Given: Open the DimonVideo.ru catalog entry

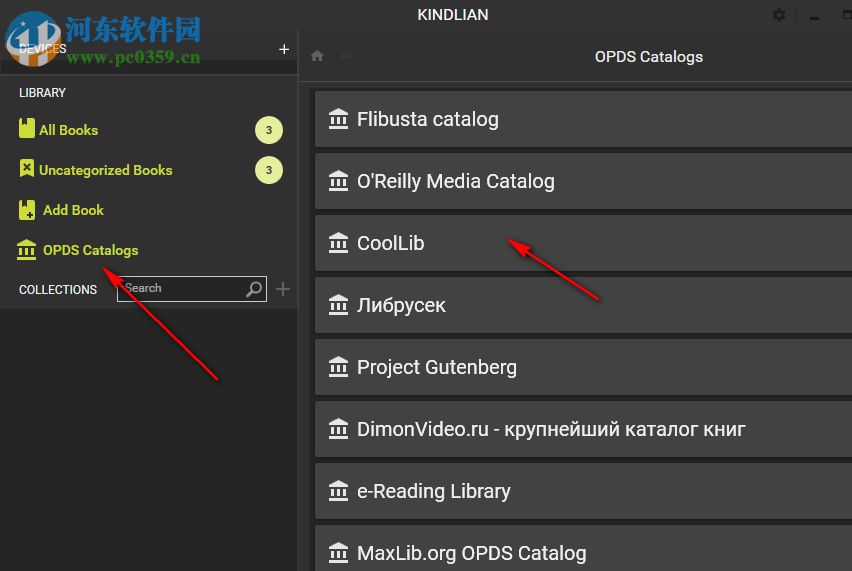Looking at the screenshot, I should click(x=583, y=429).
